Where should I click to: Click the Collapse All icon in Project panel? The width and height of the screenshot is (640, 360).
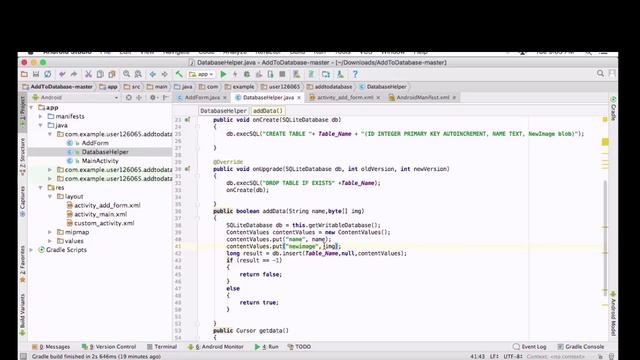(x=139, y=98)
